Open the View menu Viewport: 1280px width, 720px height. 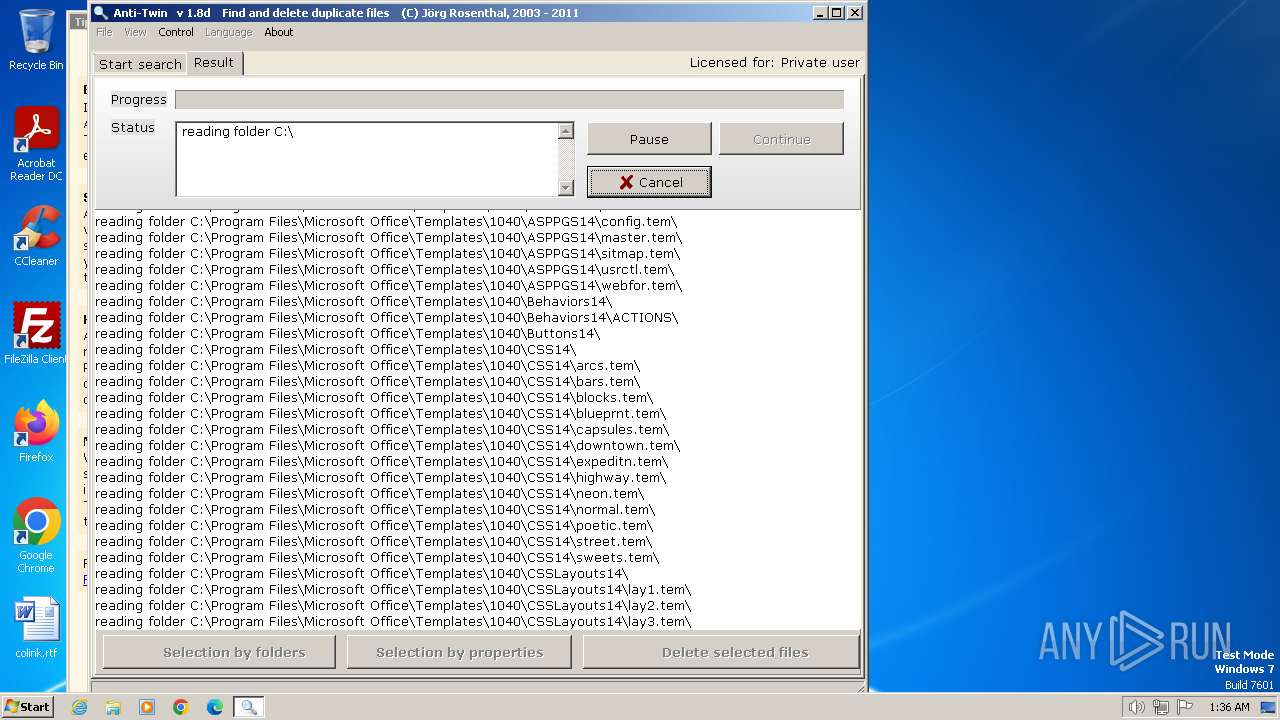[x=135, y=32]
